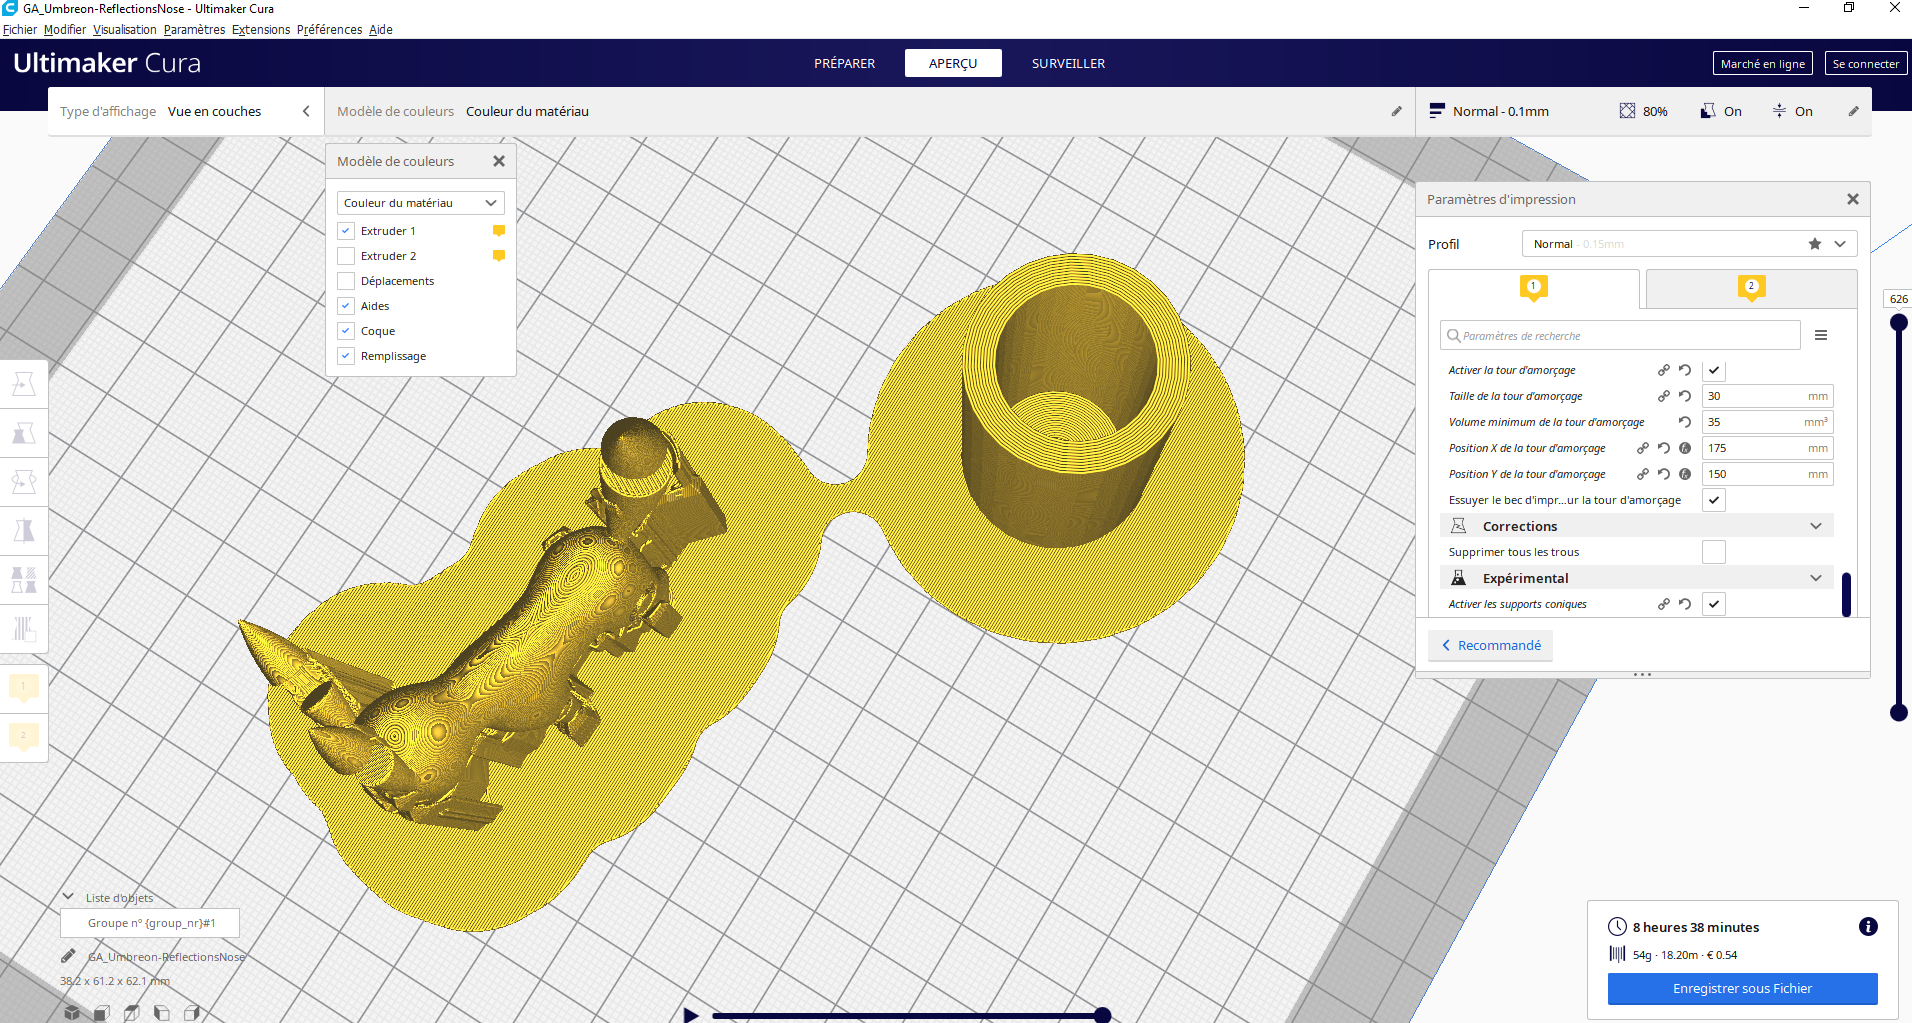Switch to the PRÉPARER stage
The height and width of the screenshot is (1023, 1912).
click(x=844, y=63)
